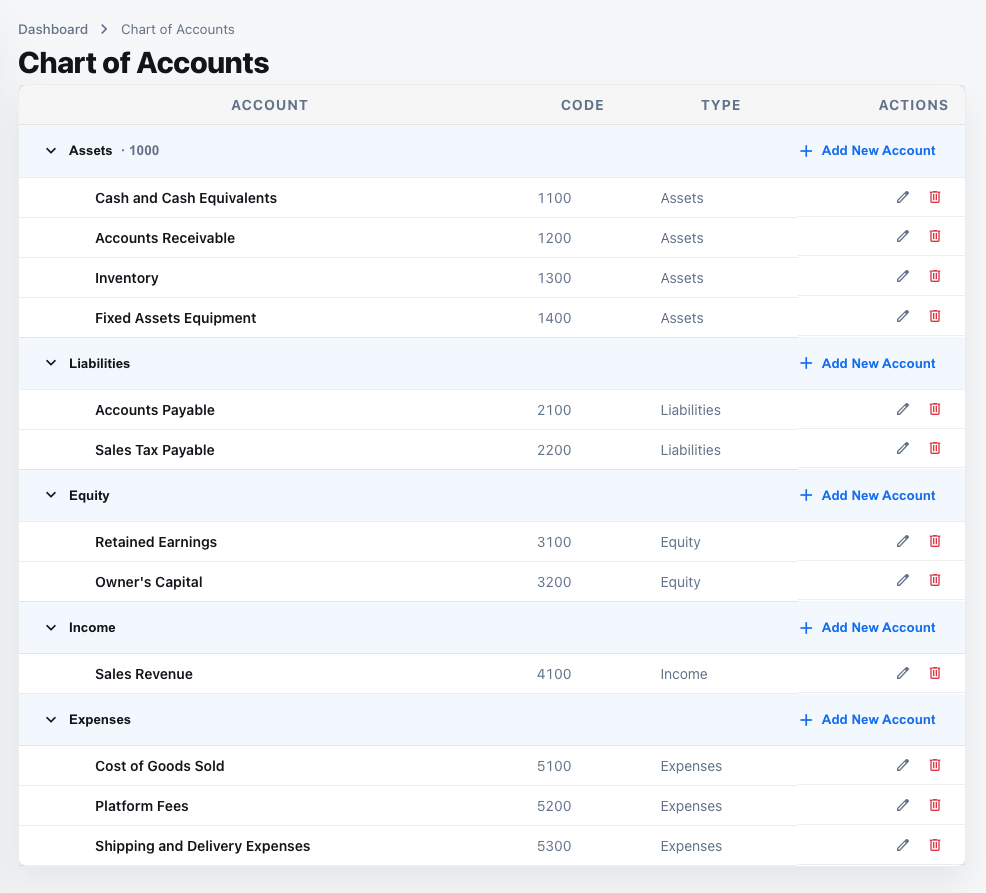Open the edit pencil for Accounts Payable
This screenshot has width=986, height=893.
point(903,409)
